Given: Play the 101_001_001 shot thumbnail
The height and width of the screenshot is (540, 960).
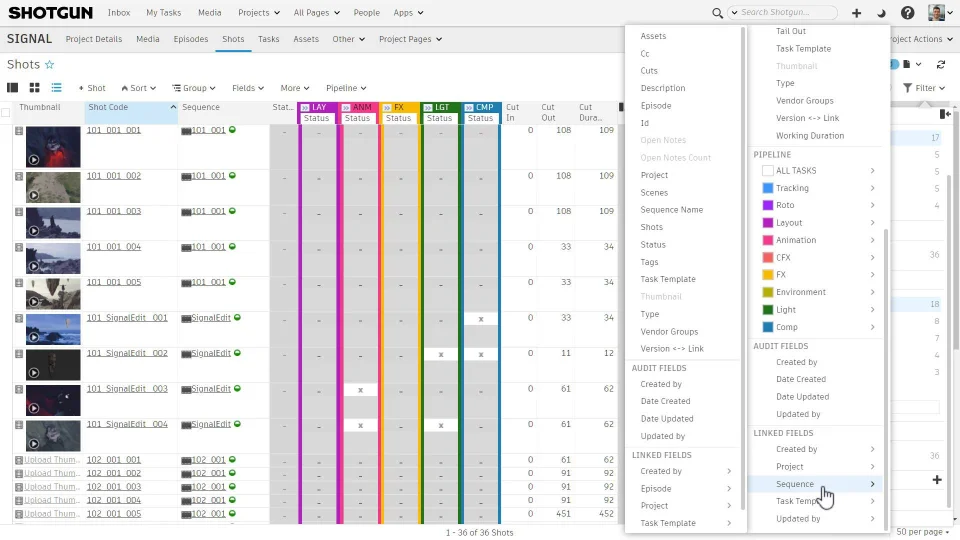Looking at the screenshot, I should [x=33, y=158].
